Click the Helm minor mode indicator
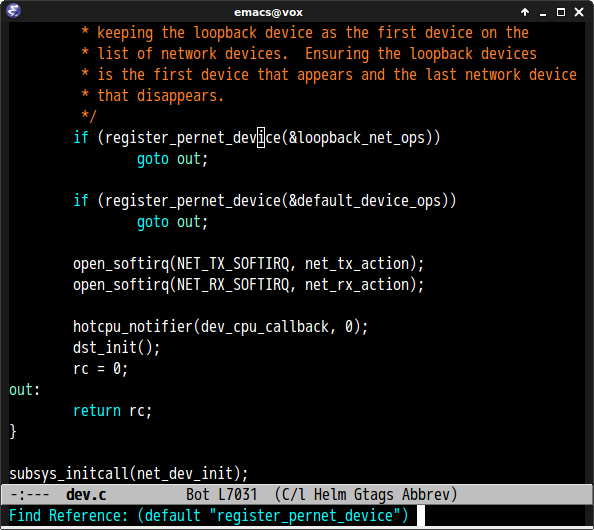 330,494
